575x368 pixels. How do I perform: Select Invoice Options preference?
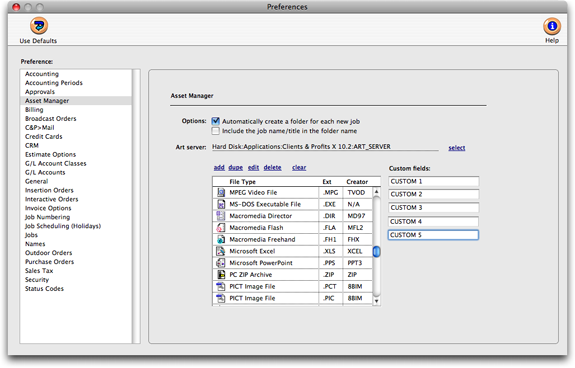pyautogui.click(x=76, y=208)
